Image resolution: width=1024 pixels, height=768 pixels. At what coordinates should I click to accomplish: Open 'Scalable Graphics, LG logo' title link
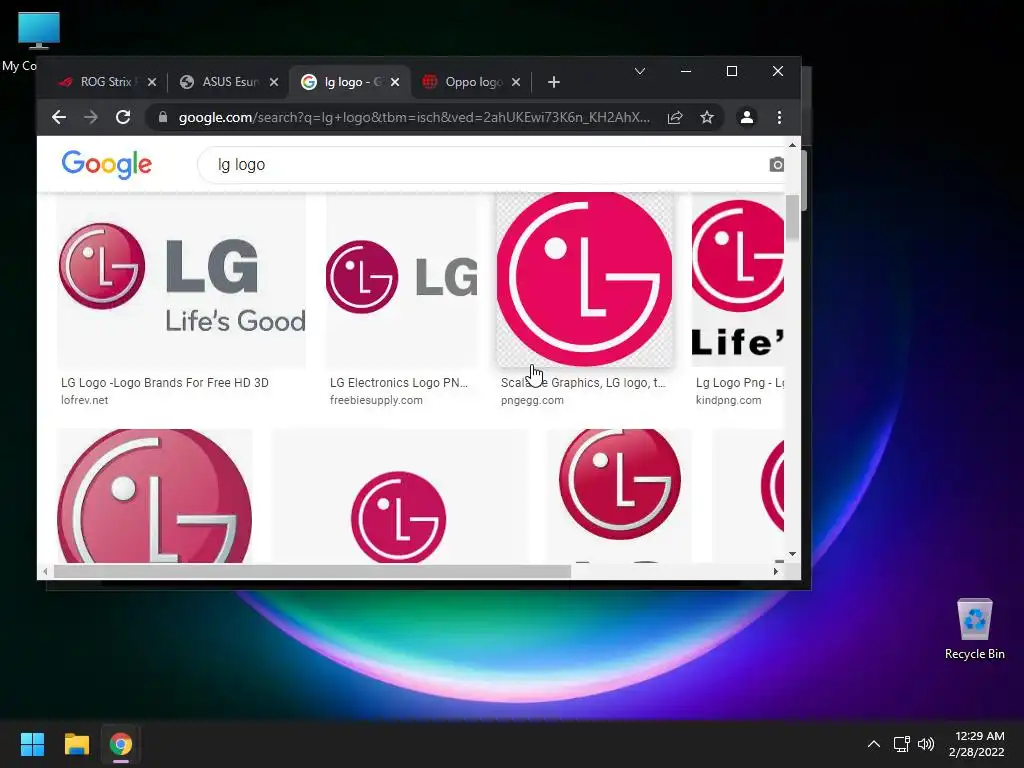583,383
